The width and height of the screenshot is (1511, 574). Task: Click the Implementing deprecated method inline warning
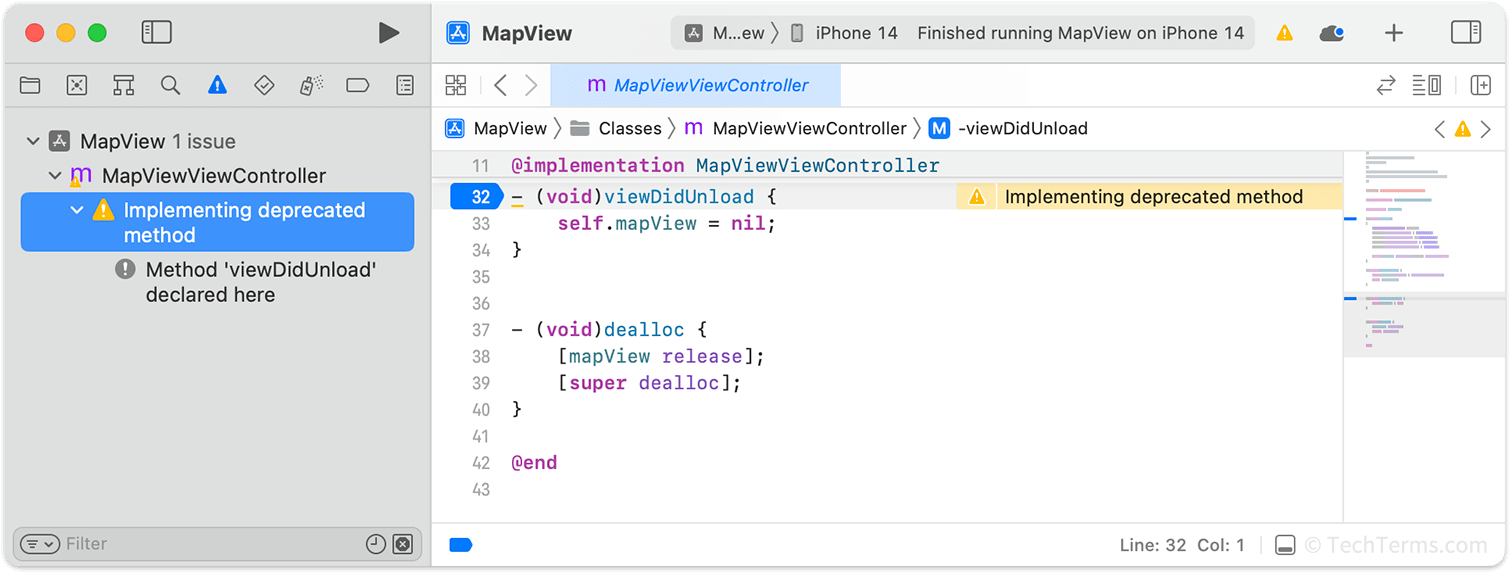point(1150,197)
